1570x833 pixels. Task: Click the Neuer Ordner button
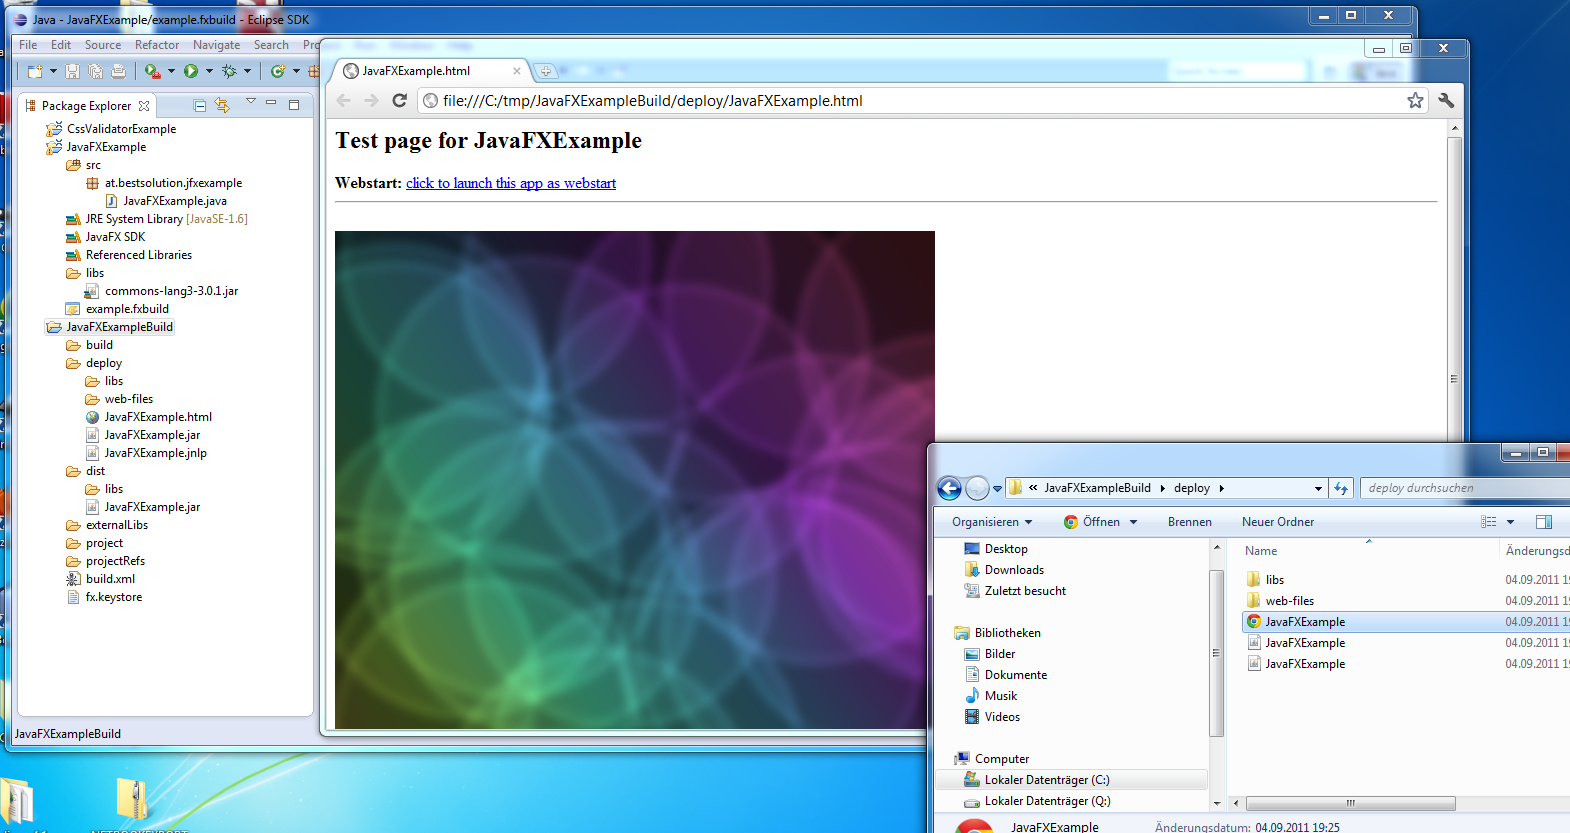tap(1277, 522)
